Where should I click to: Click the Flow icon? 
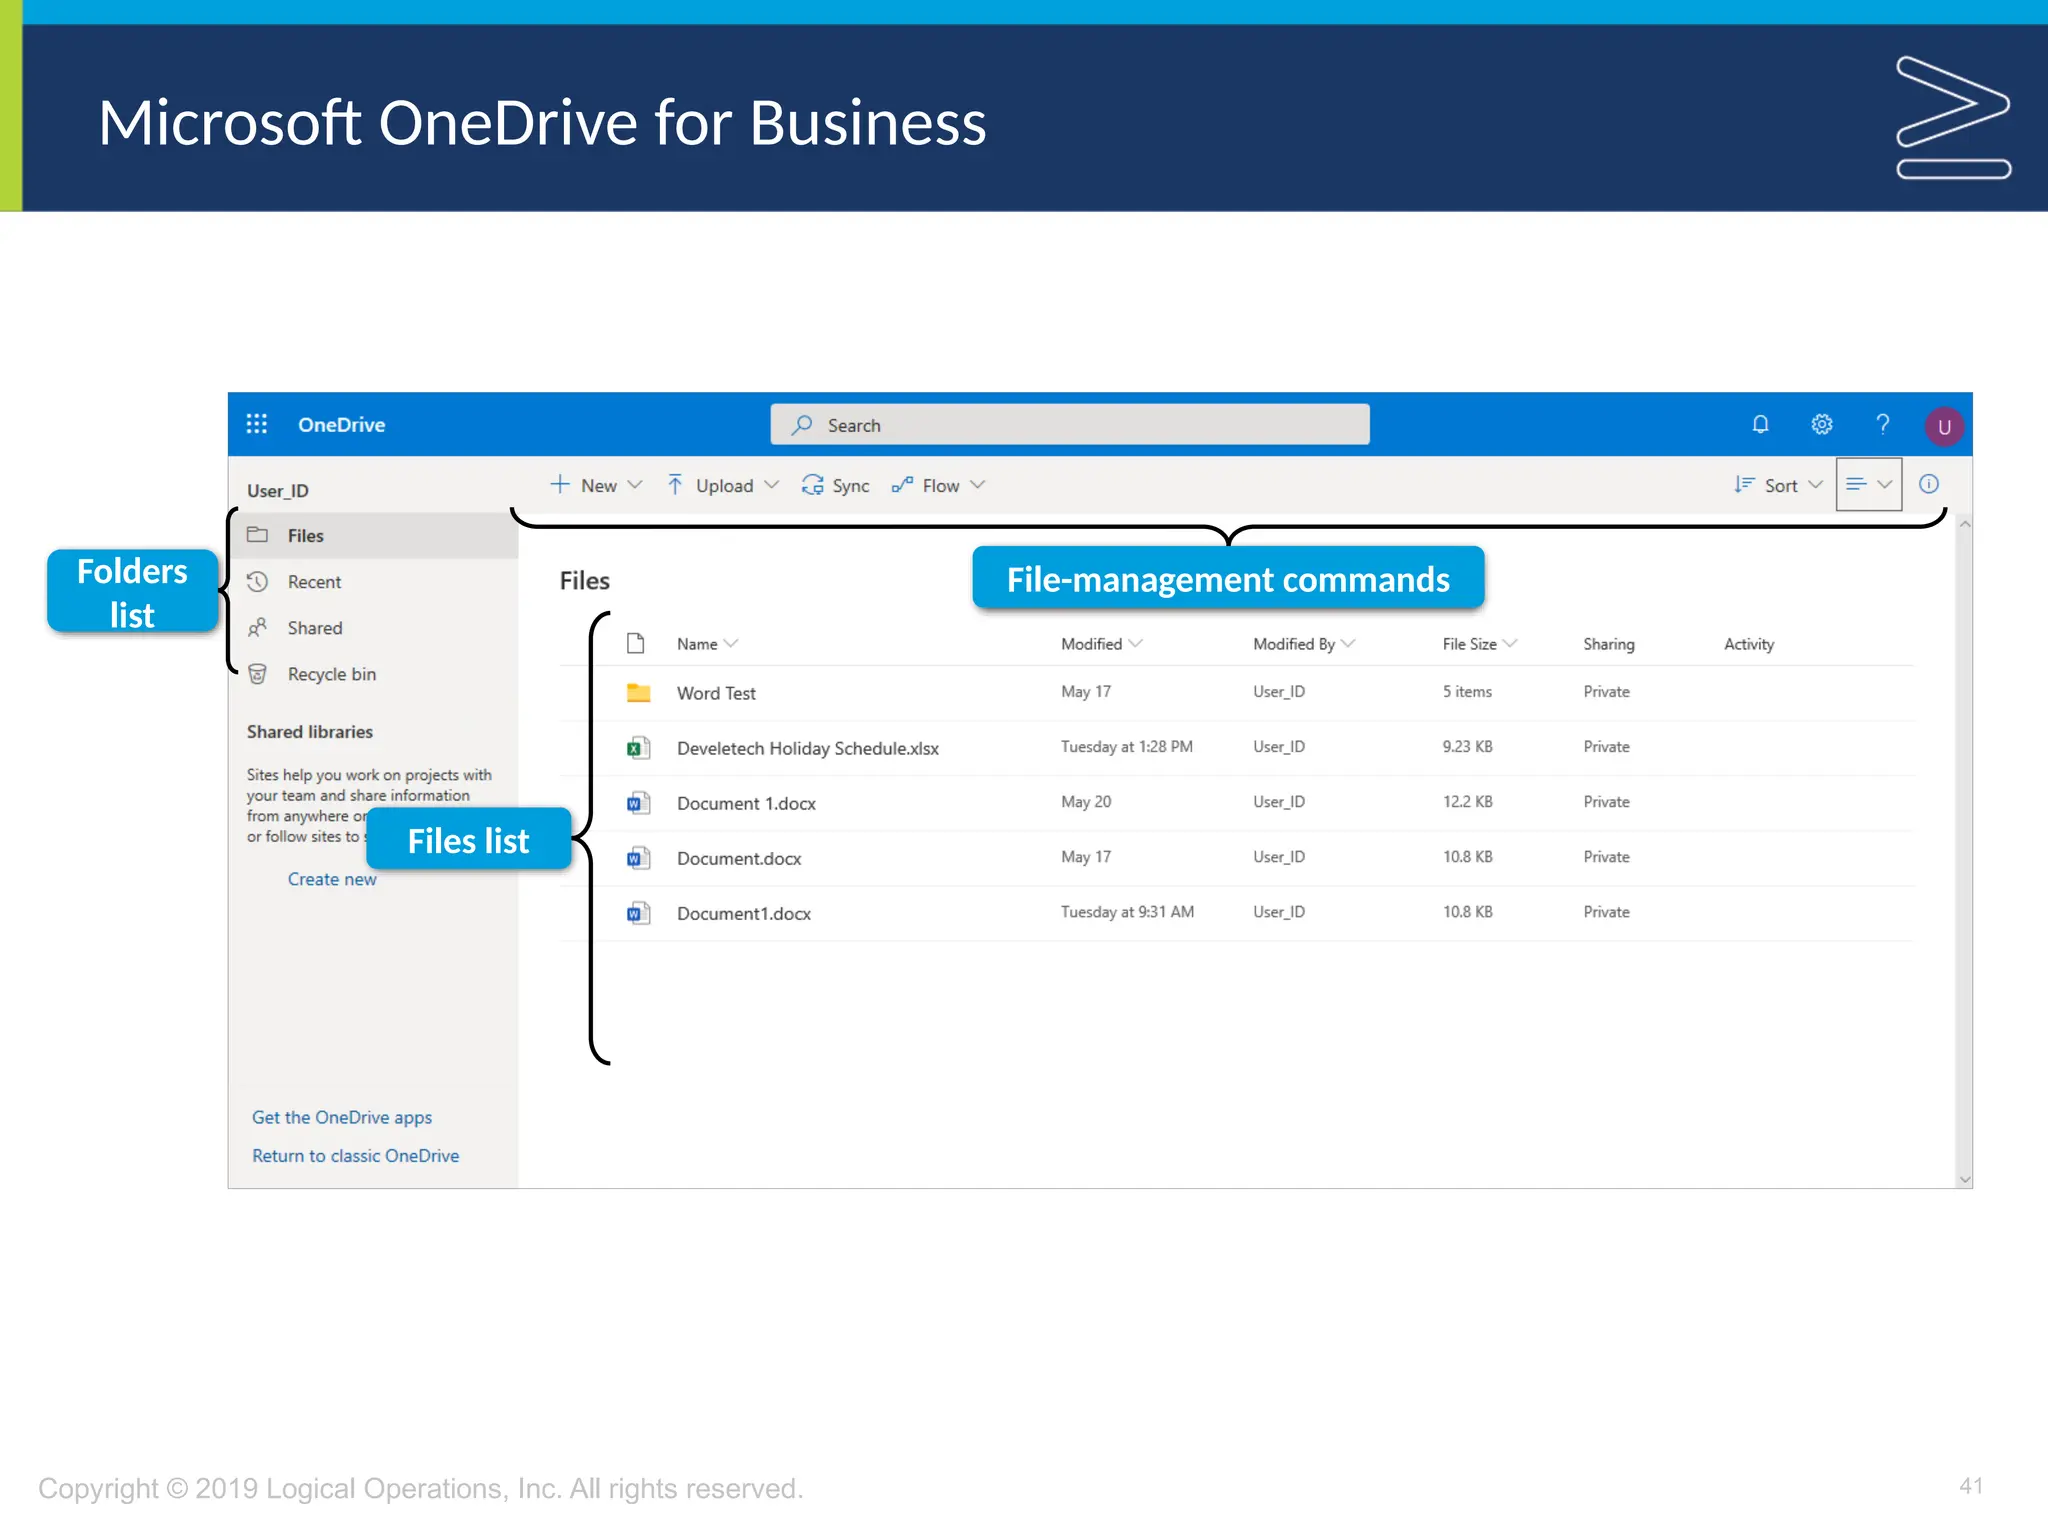902,485
